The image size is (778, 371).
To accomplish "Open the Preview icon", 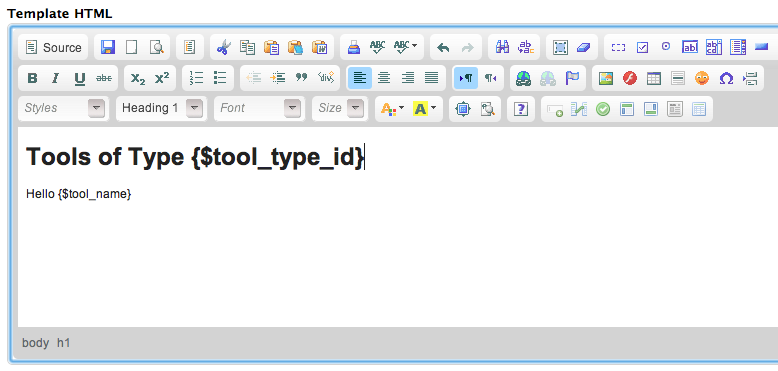I will pyautogui.click(x=156, y=48).
